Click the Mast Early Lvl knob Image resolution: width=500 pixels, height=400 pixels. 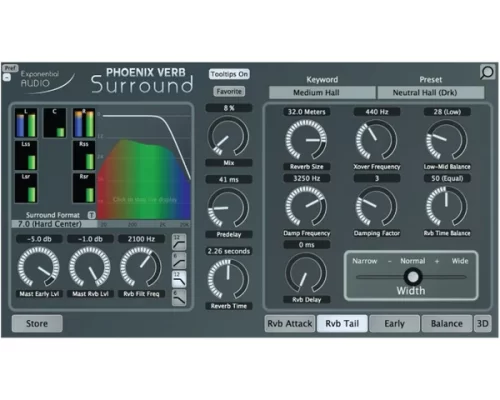click(39, 267)
